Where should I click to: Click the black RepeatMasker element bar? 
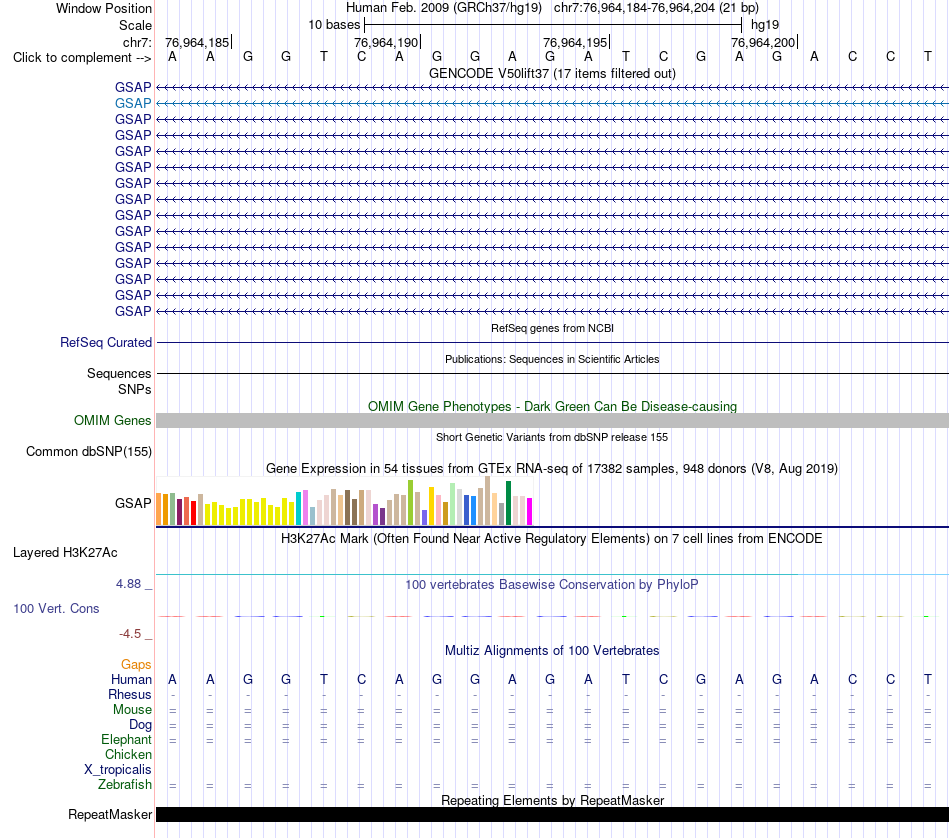[552, 814]
